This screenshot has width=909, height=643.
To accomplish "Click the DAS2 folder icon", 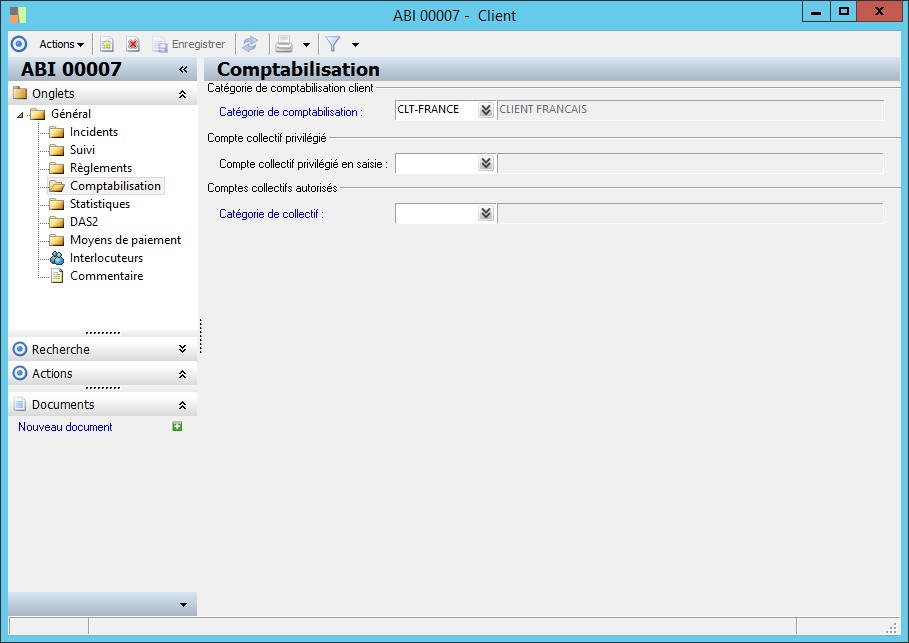I will click(57, 222).
